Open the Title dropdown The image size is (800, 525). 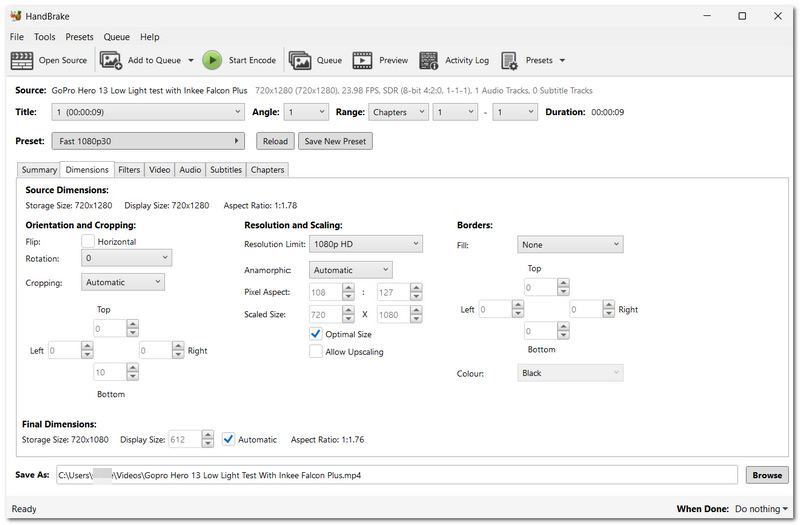(148, 112)
